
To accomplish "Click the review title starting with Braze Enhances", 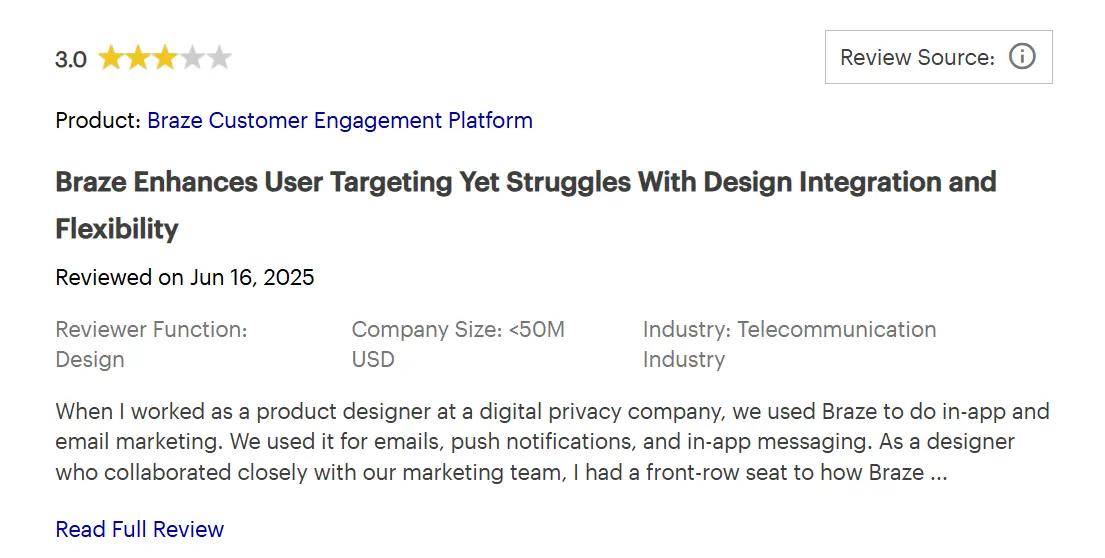I will (526, 182).
